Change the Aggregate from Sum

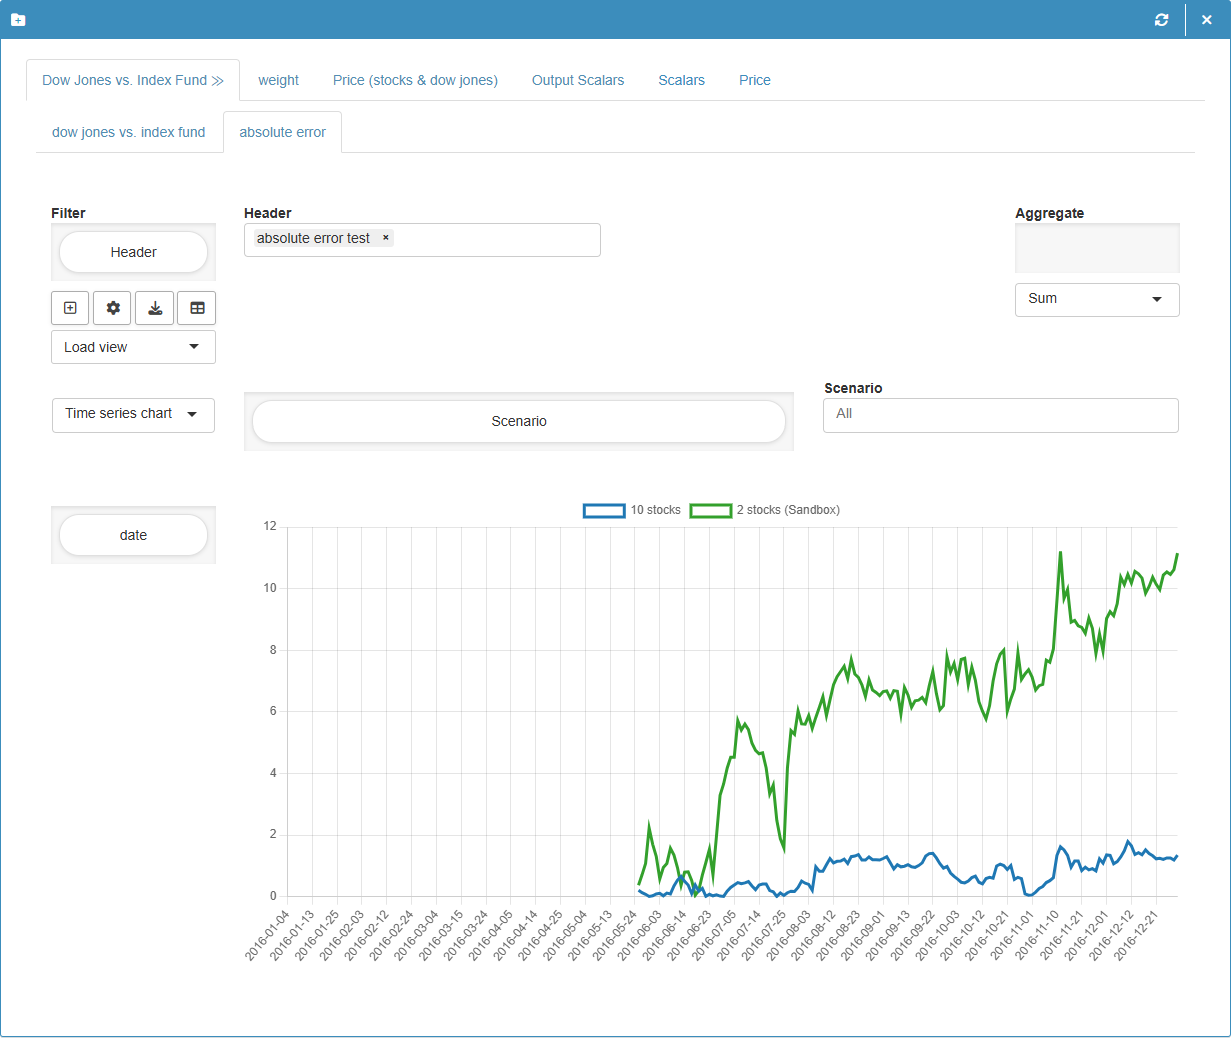pyautogui.click(x=1097, y=299)
